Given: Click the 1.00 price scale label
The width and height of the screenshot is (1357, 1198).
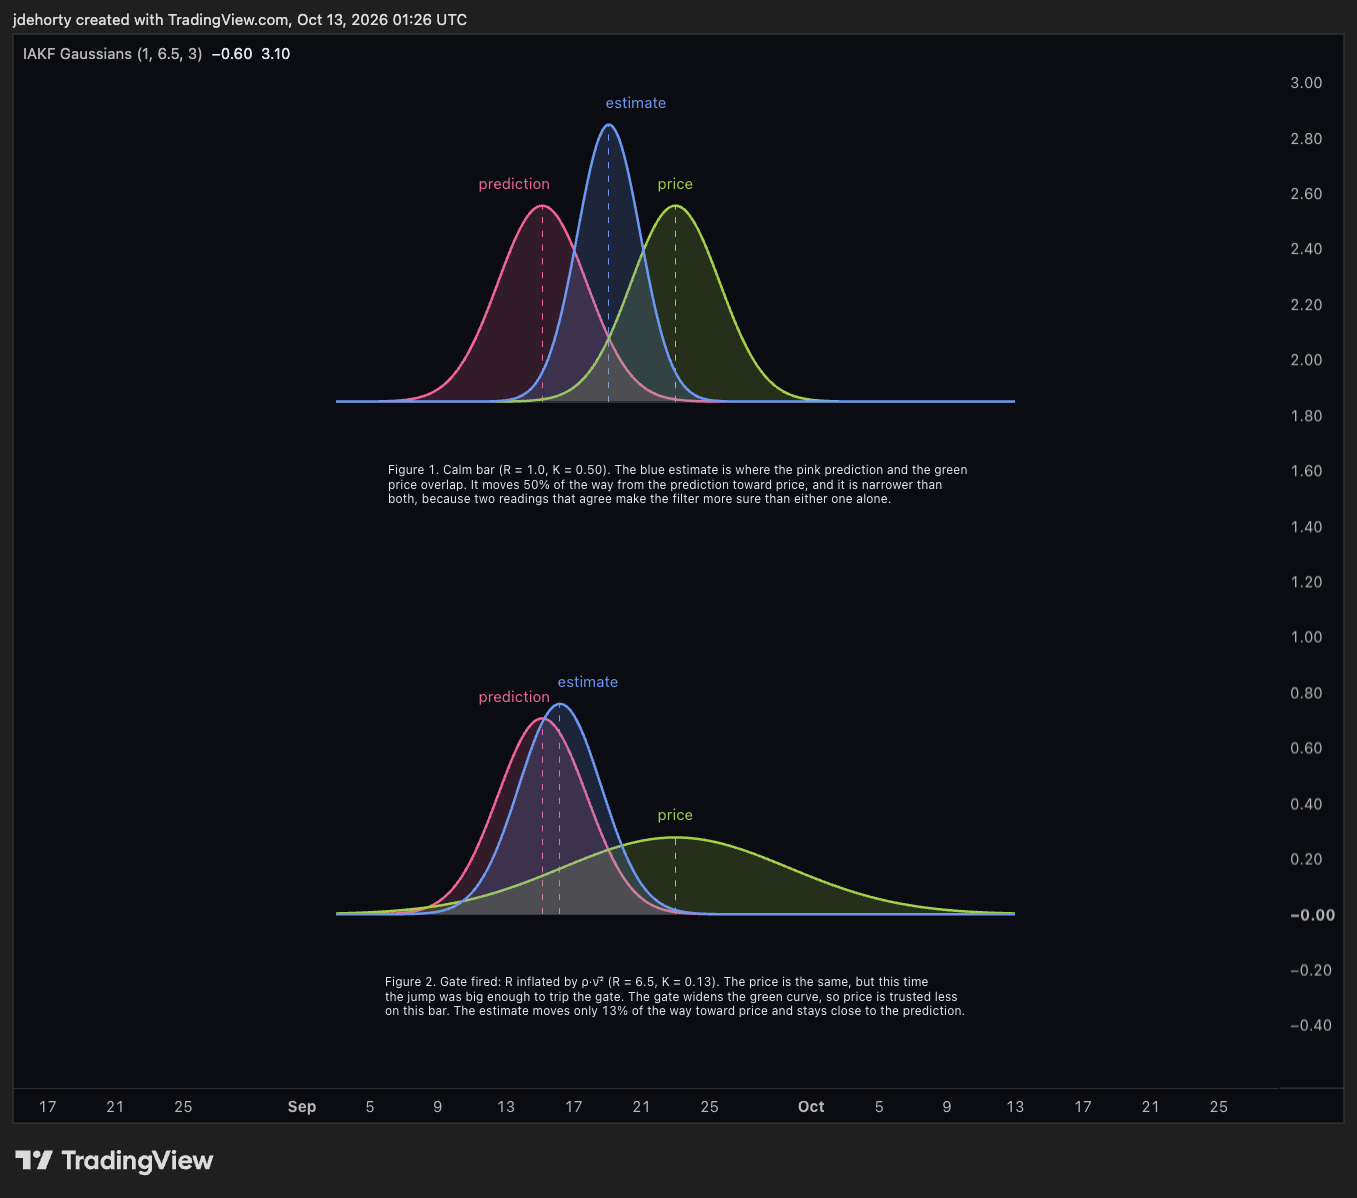Looking at the screenshot, I should point(1306,637).
